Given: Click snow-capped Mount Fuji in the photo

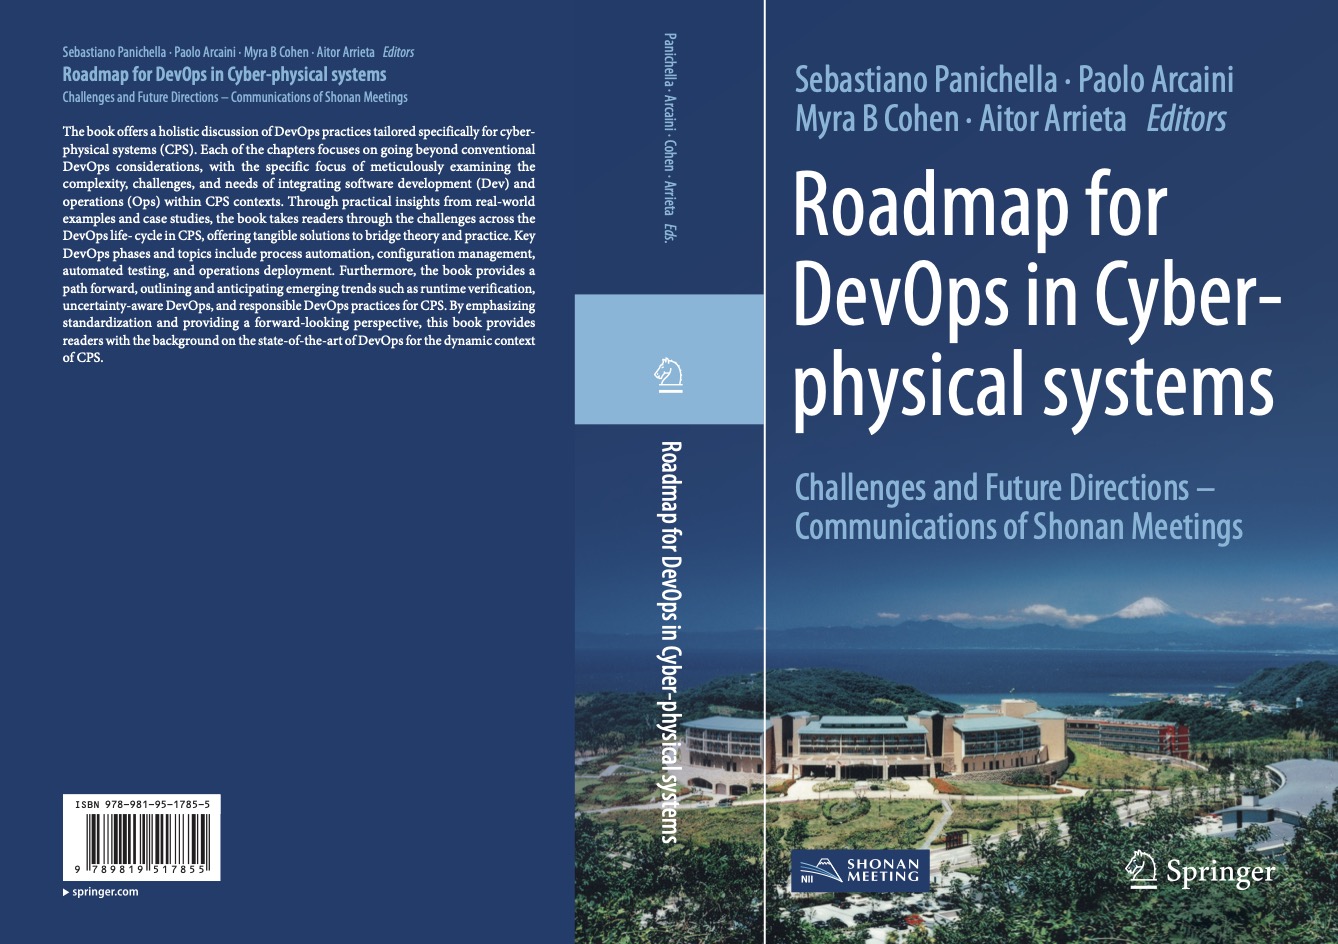Looking at the screenshot, I should pyautogui.click(x=1143, y=608).
